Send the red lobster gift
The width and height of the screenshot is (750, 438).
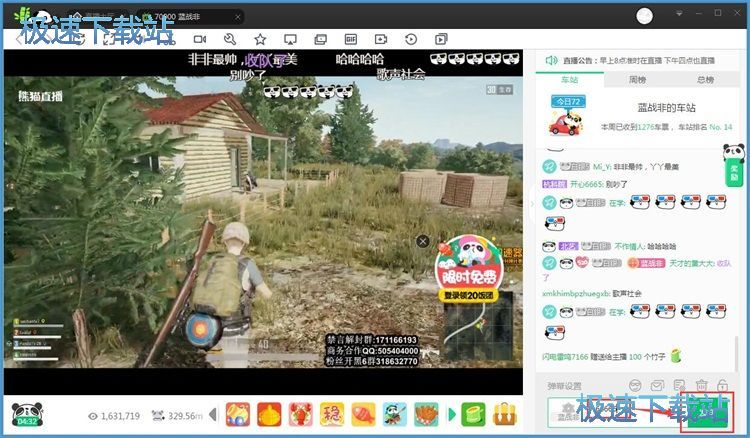300,414
